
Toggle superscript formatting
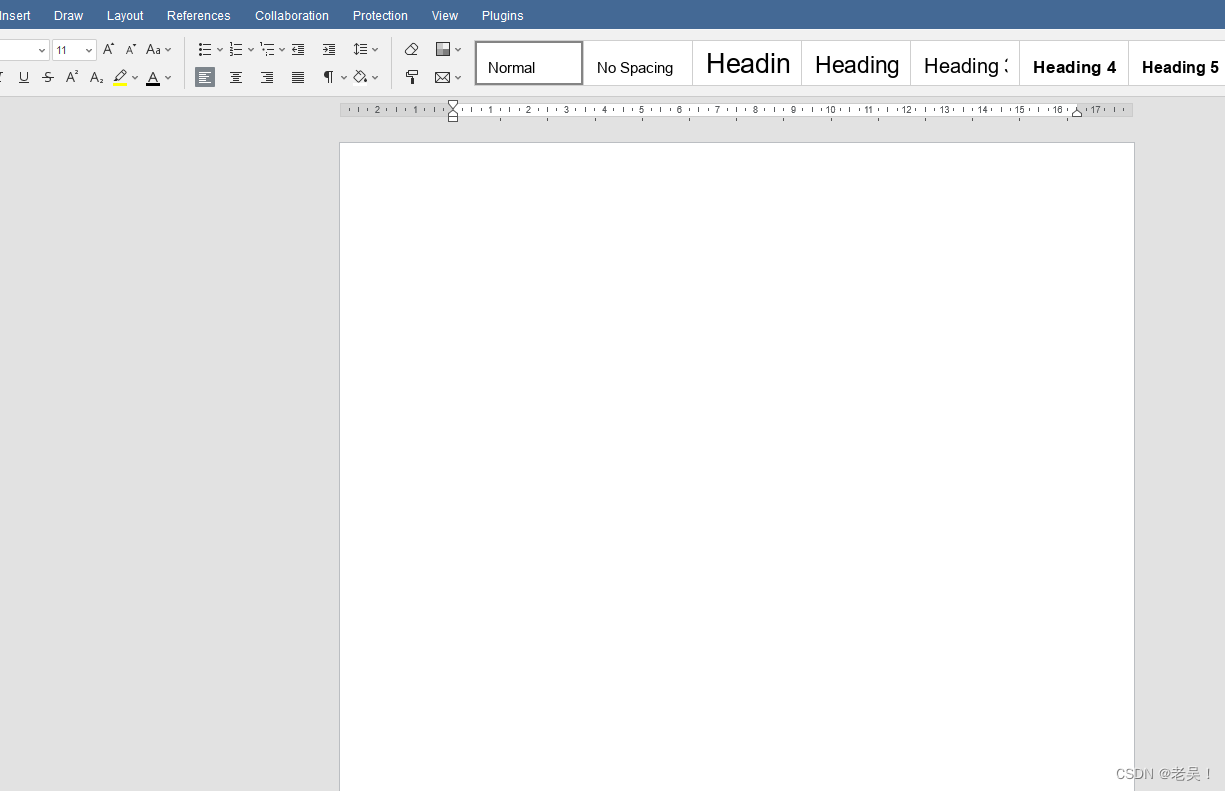[x=72, y=77]
